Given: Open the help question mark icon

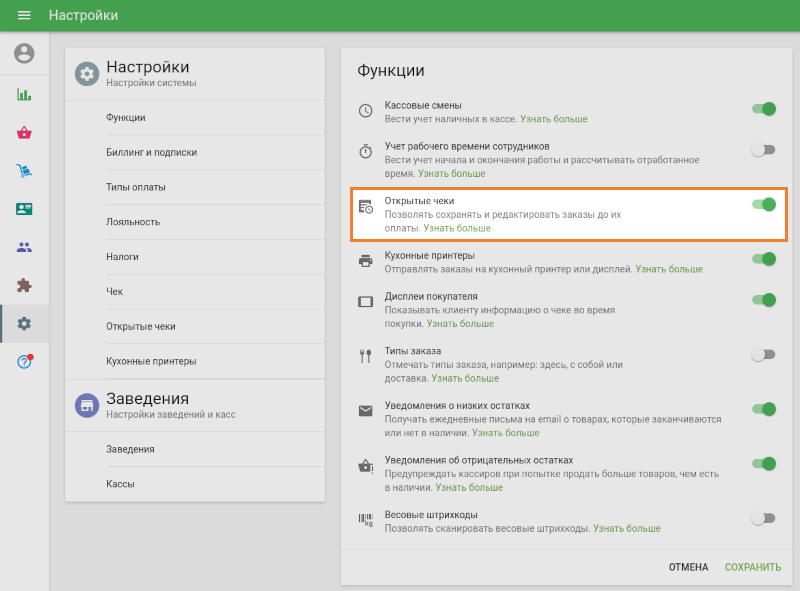Looking at the screenshot, I should click(24, 361).
